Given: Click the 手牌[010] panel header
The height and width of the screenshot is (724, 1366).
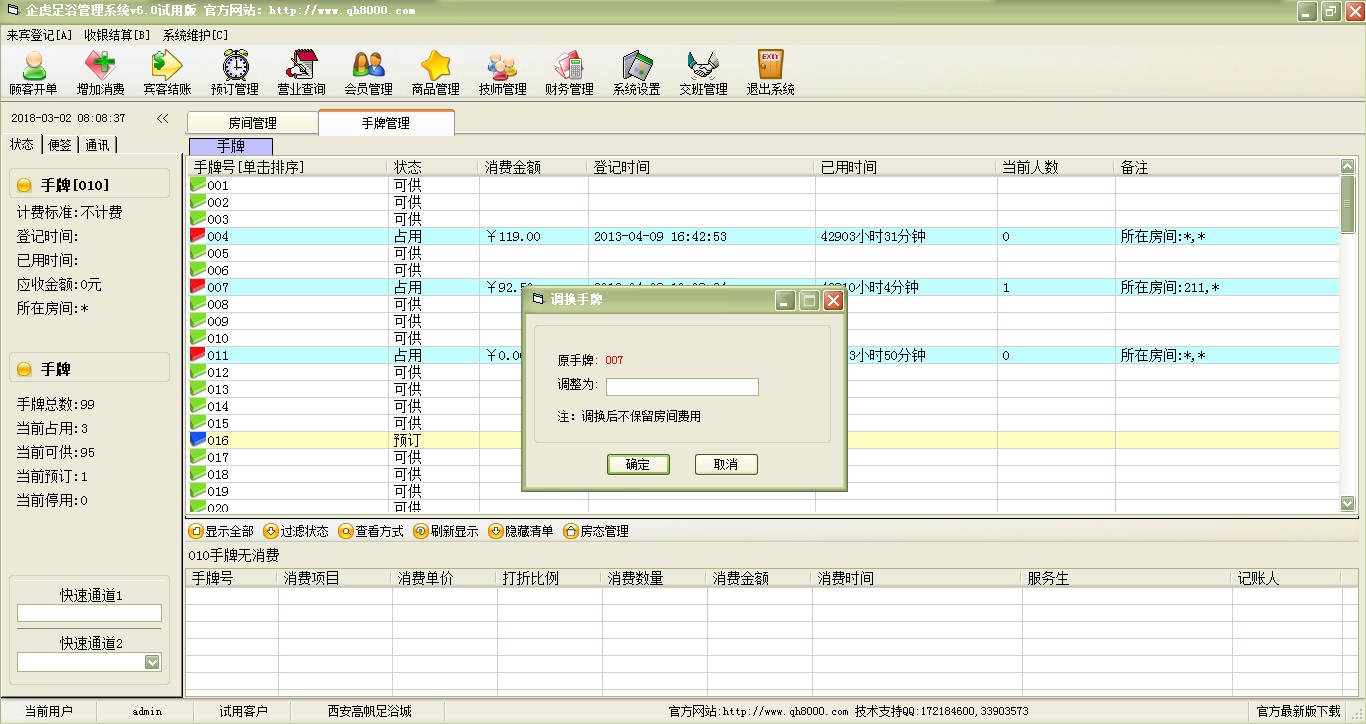Looking at the screenshot, I should pos(89,185).
